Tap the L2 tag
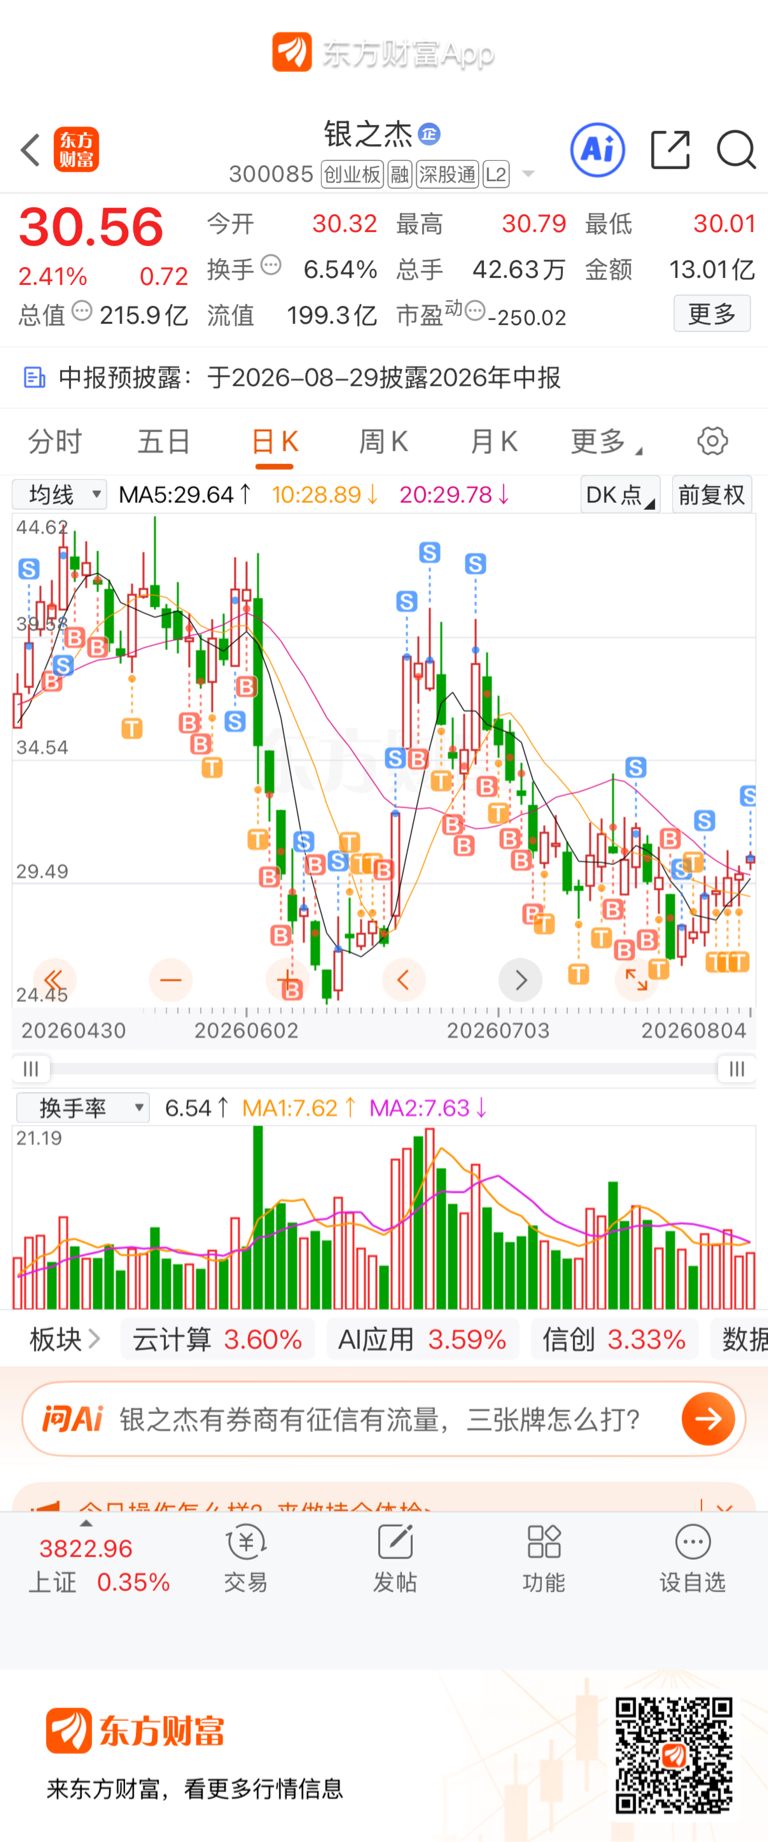 (x=496, y=175)
